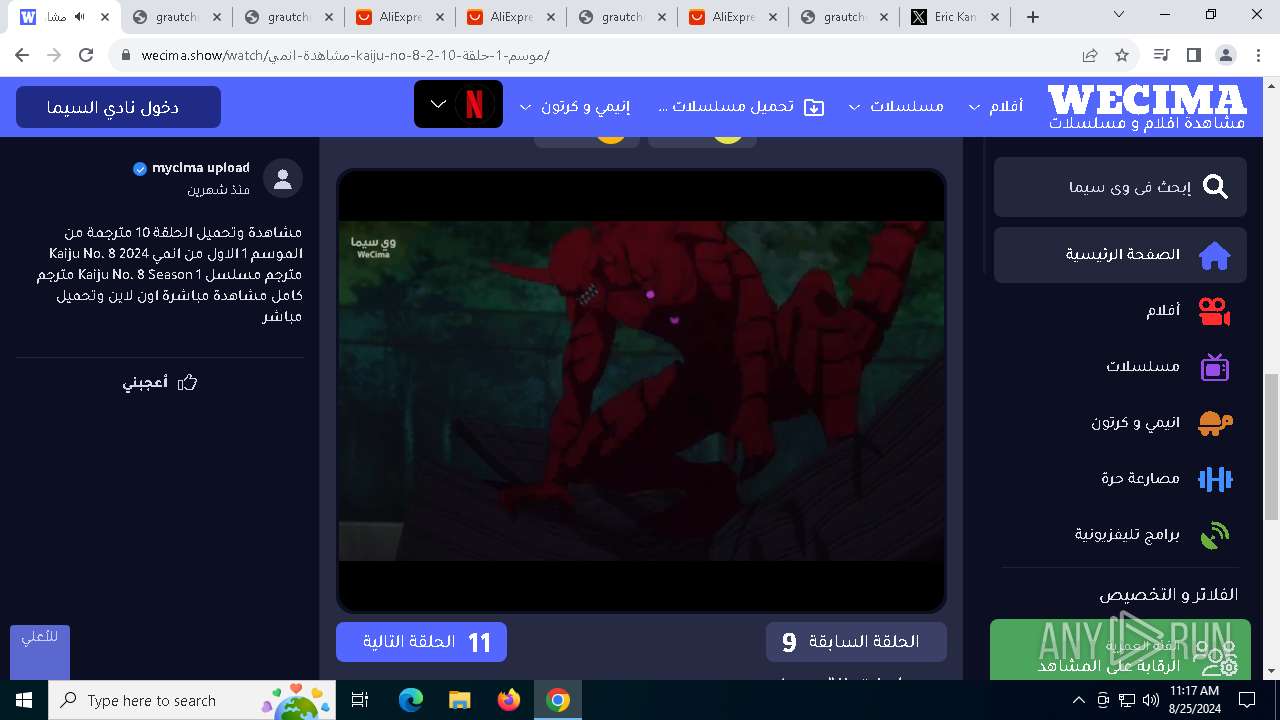Open برامج تليفزيونية satellite icon
The width and height of the screenshot is (1280, 720).
coord(1214,535)
